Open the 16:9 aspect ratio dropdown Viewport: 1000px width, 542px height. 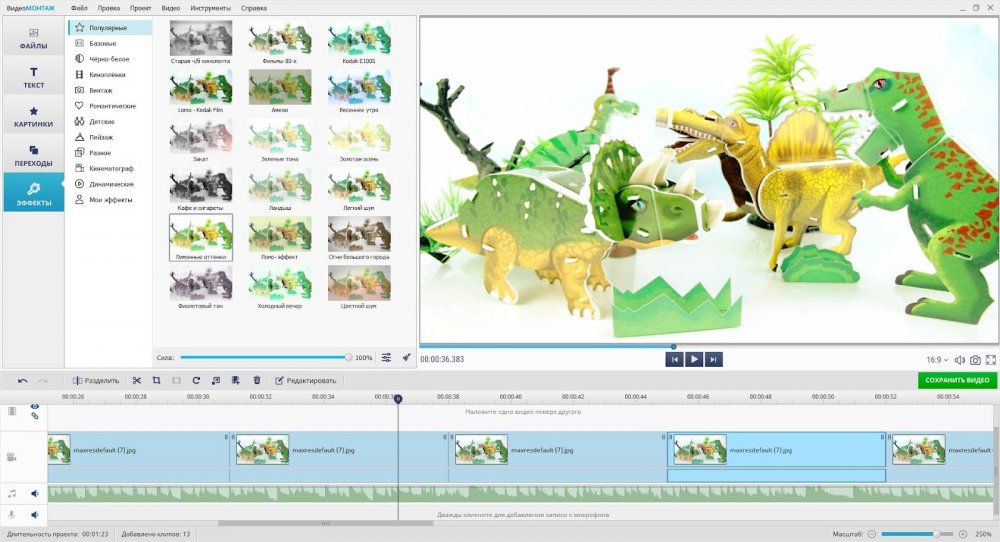(937, 359)
